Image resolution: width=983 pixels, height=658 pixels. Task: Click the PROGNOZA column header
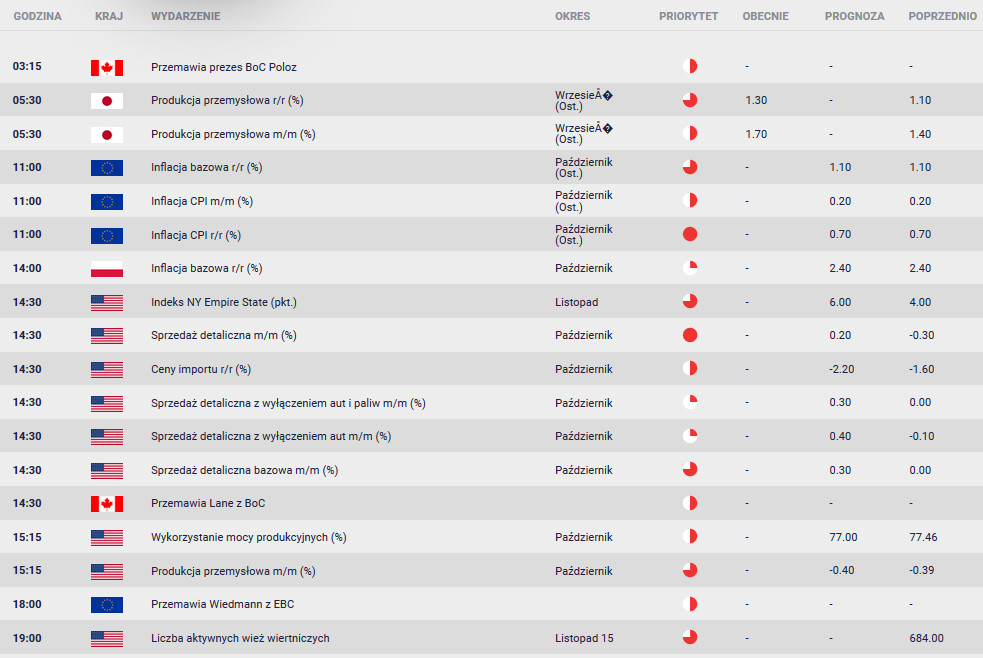coord(854,16)
